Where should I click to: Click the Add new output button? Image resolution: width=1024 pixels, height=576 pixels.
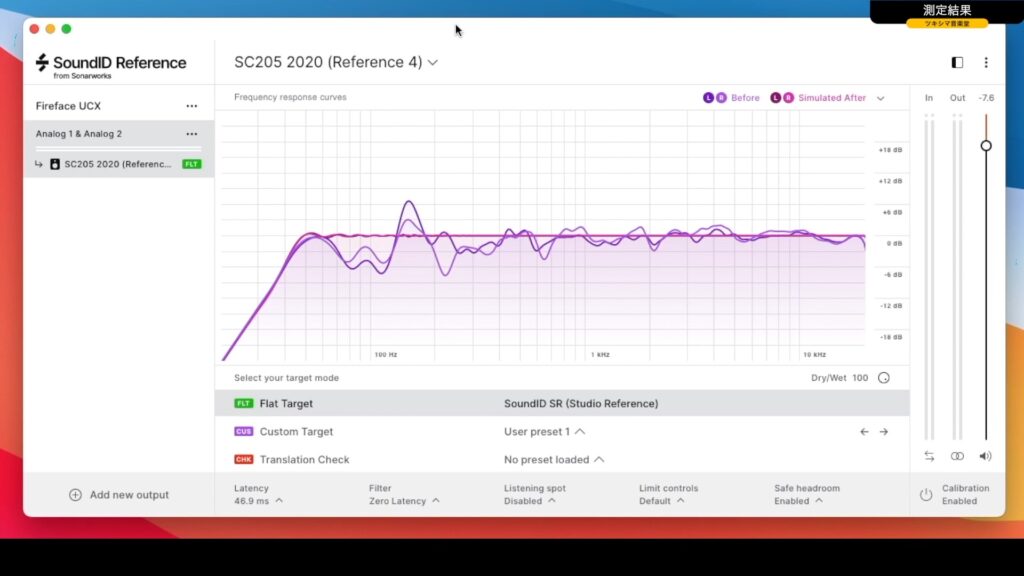[x=119, y=495]
